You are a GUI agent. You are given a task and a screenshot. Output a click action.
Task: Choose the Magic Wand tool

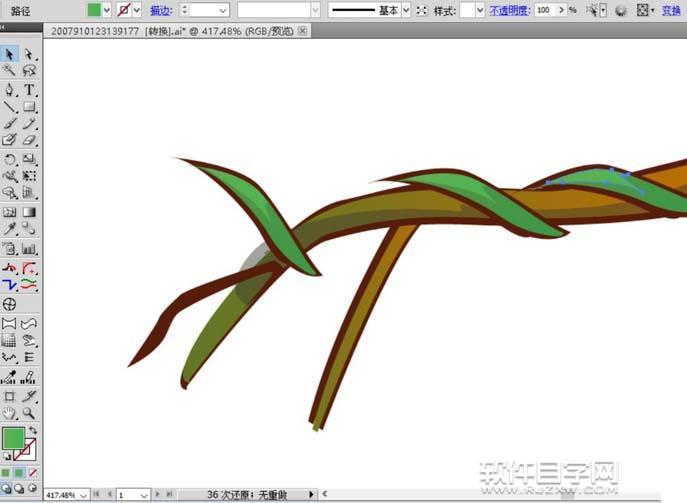tap(9, 71)
